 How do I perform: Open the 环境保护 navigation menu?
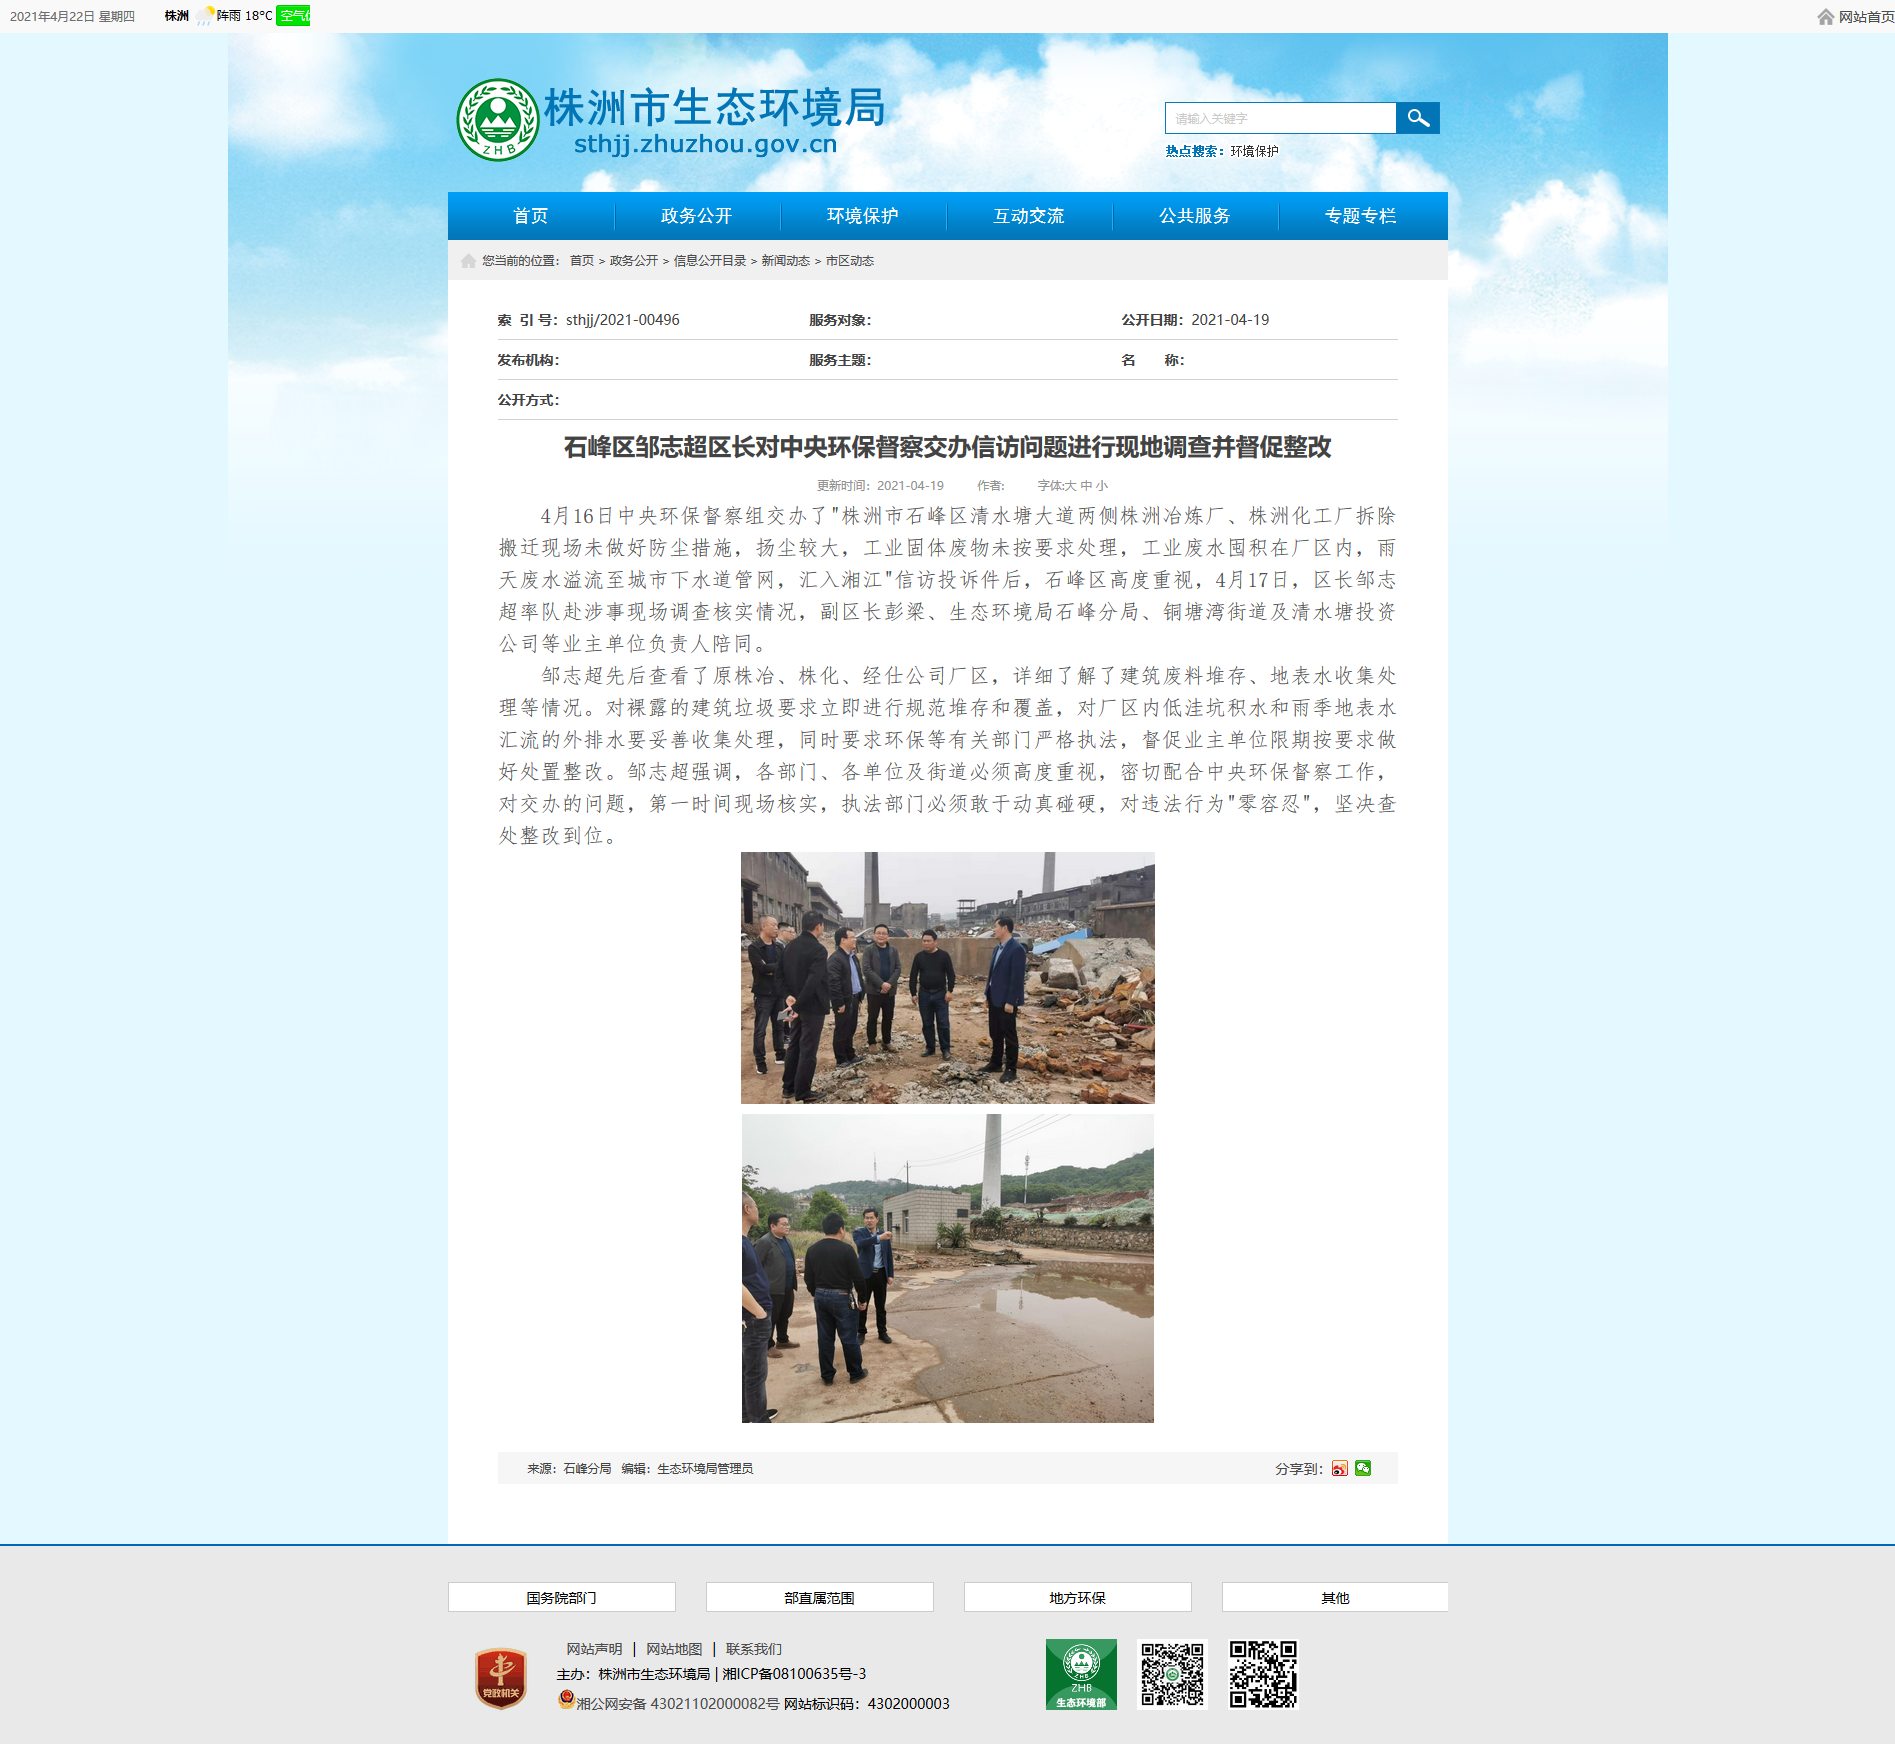pos(862,216)
